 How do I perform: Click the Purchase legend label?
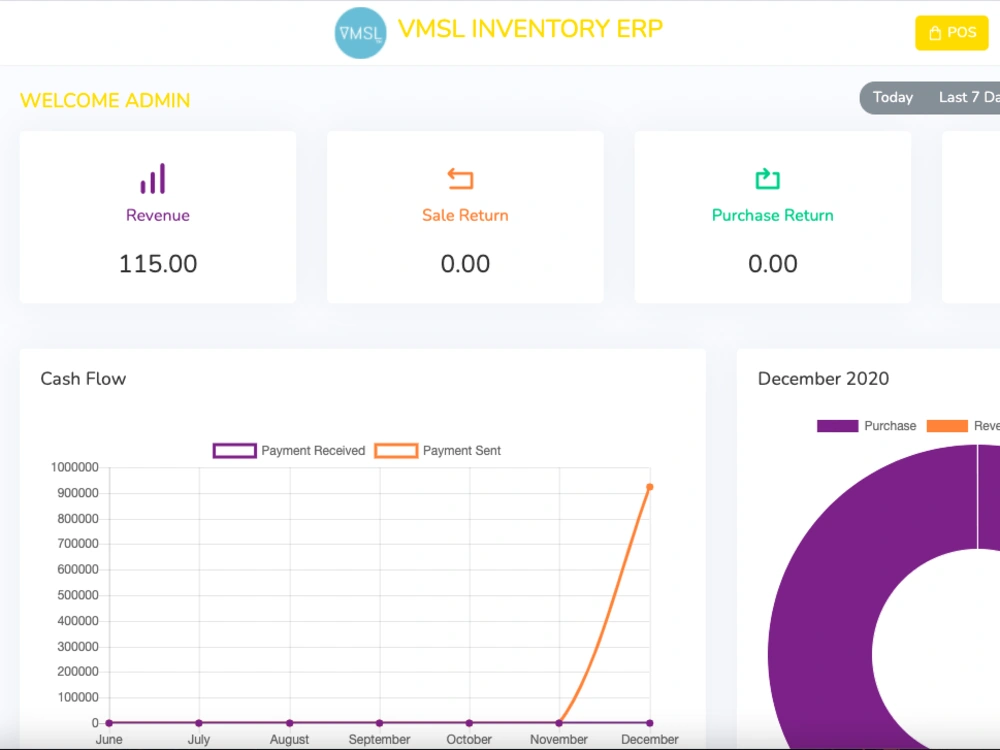890,426
